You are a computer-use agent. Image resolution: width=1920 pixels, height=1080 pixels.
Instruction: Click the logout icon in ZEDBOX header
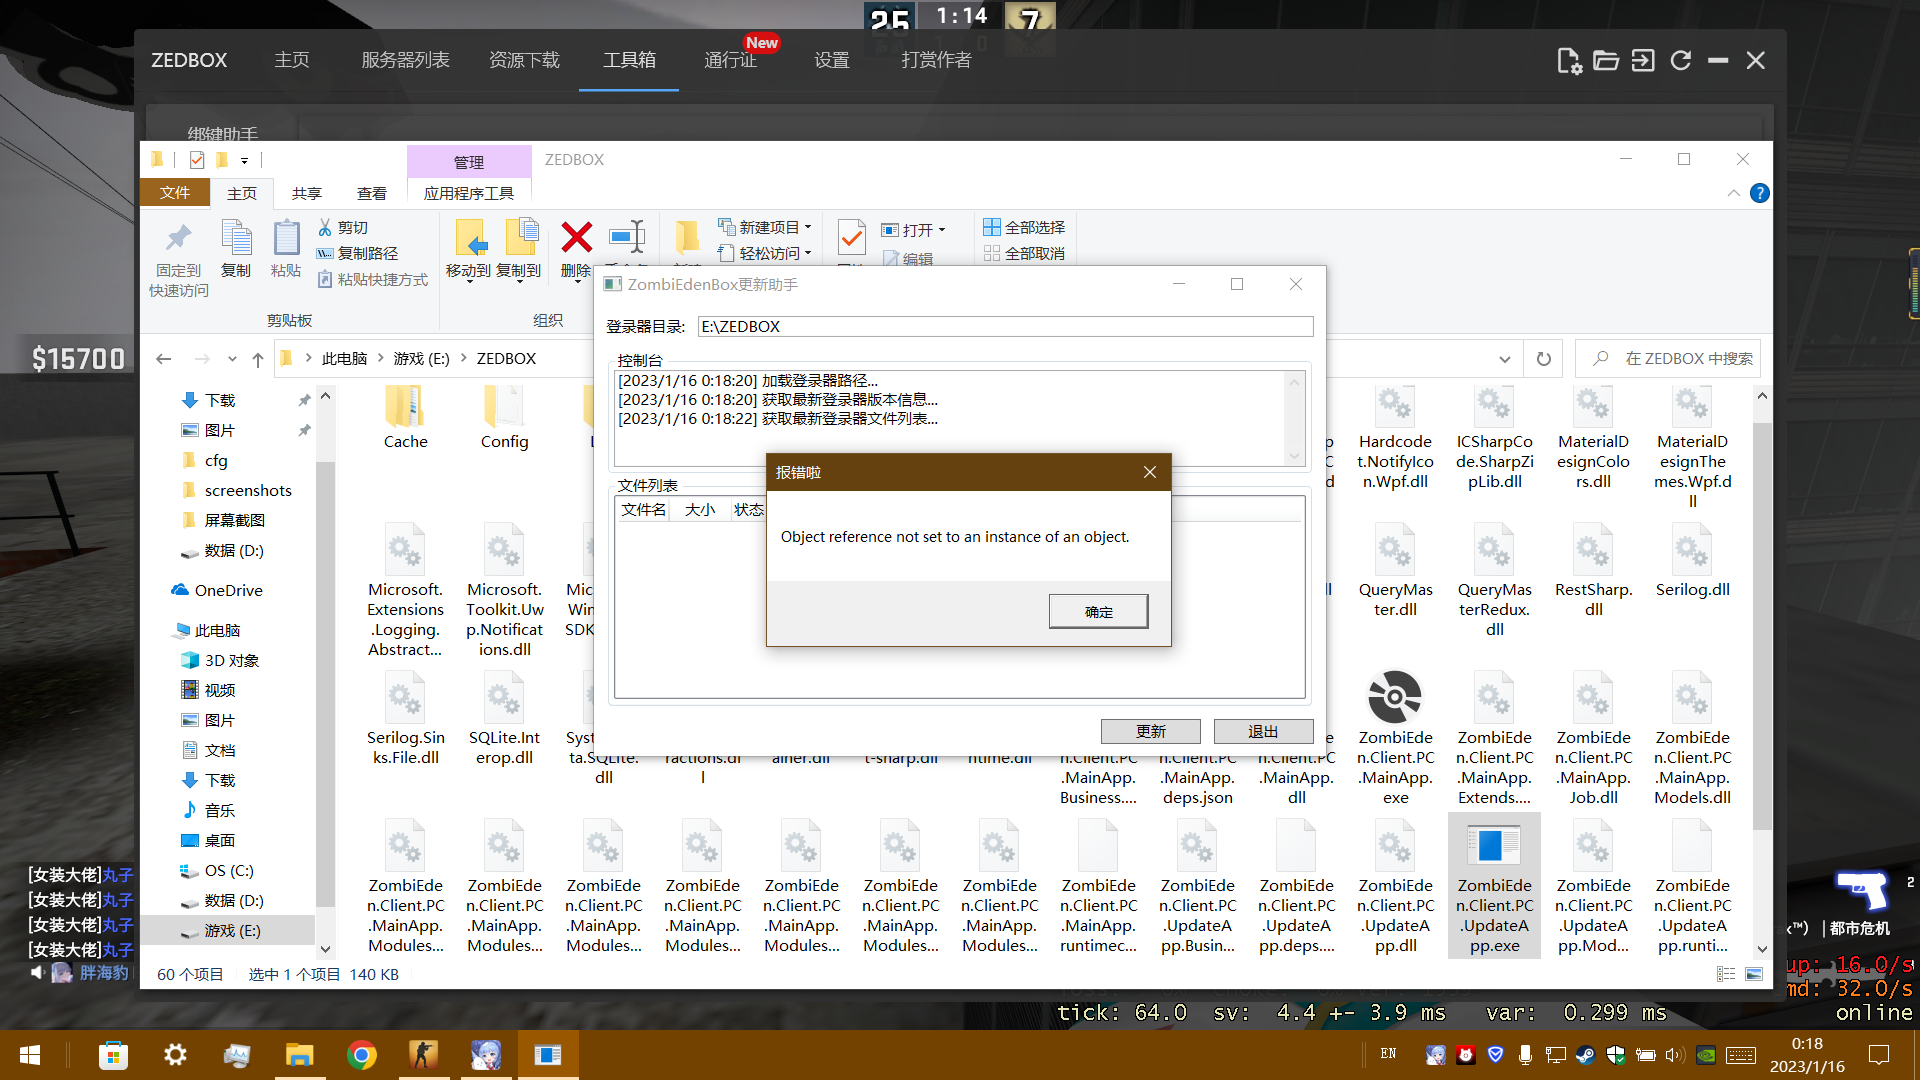click(1643, 61)
